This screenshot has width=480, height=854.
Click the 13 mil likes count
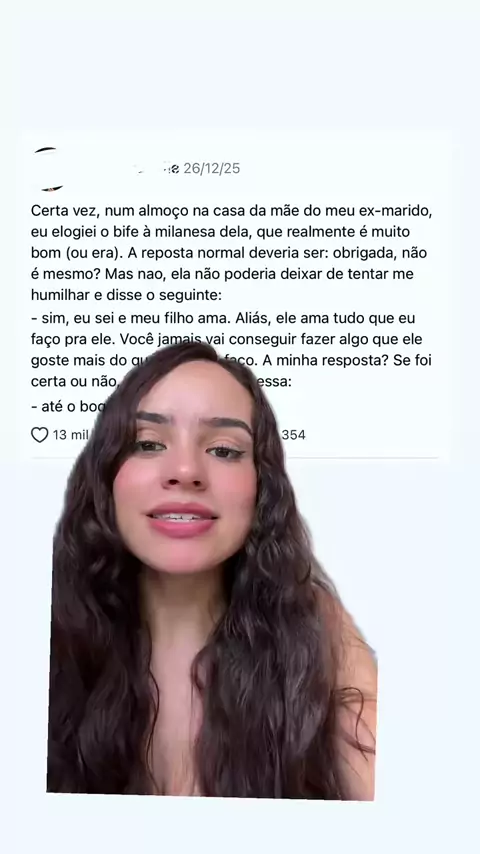(x=70, y=435)
